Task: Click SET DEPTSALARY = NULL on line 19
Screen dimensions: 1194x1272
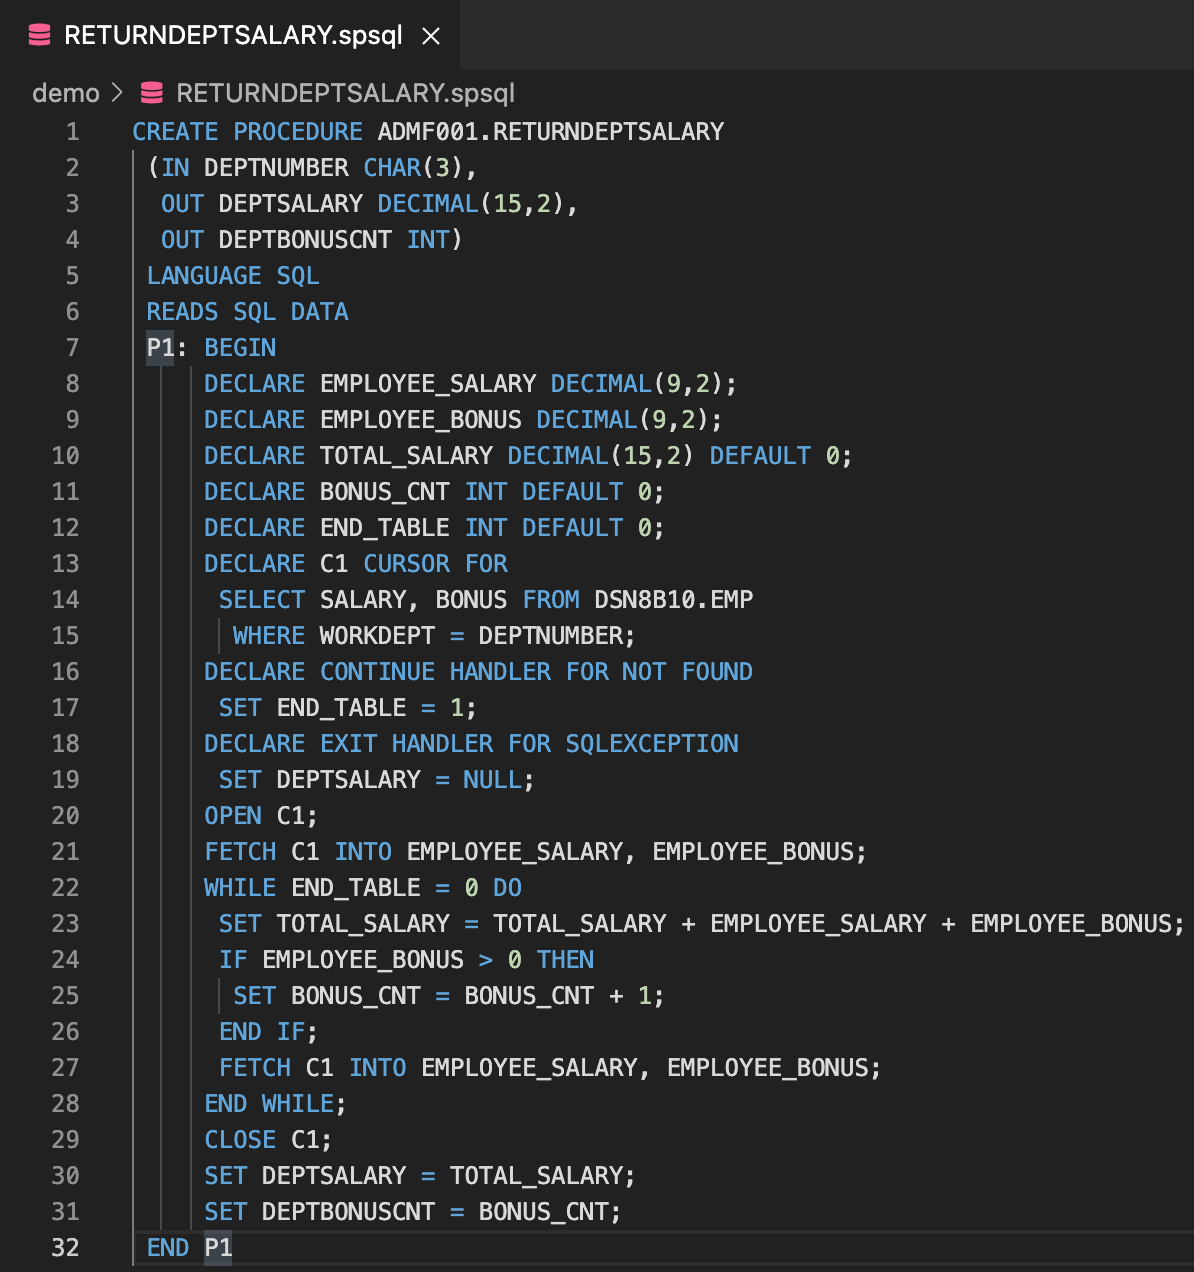Action: point(374,779)
